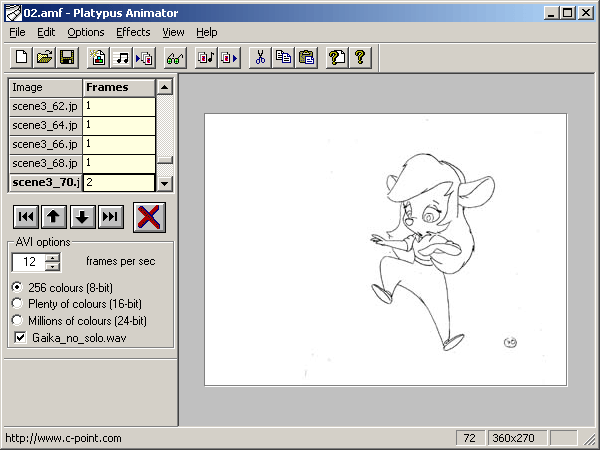Image resolution: width=600 pixels, height=450 pixels.
Task: Click the frames per sec field showing 12
Action: tap(29, 262)
